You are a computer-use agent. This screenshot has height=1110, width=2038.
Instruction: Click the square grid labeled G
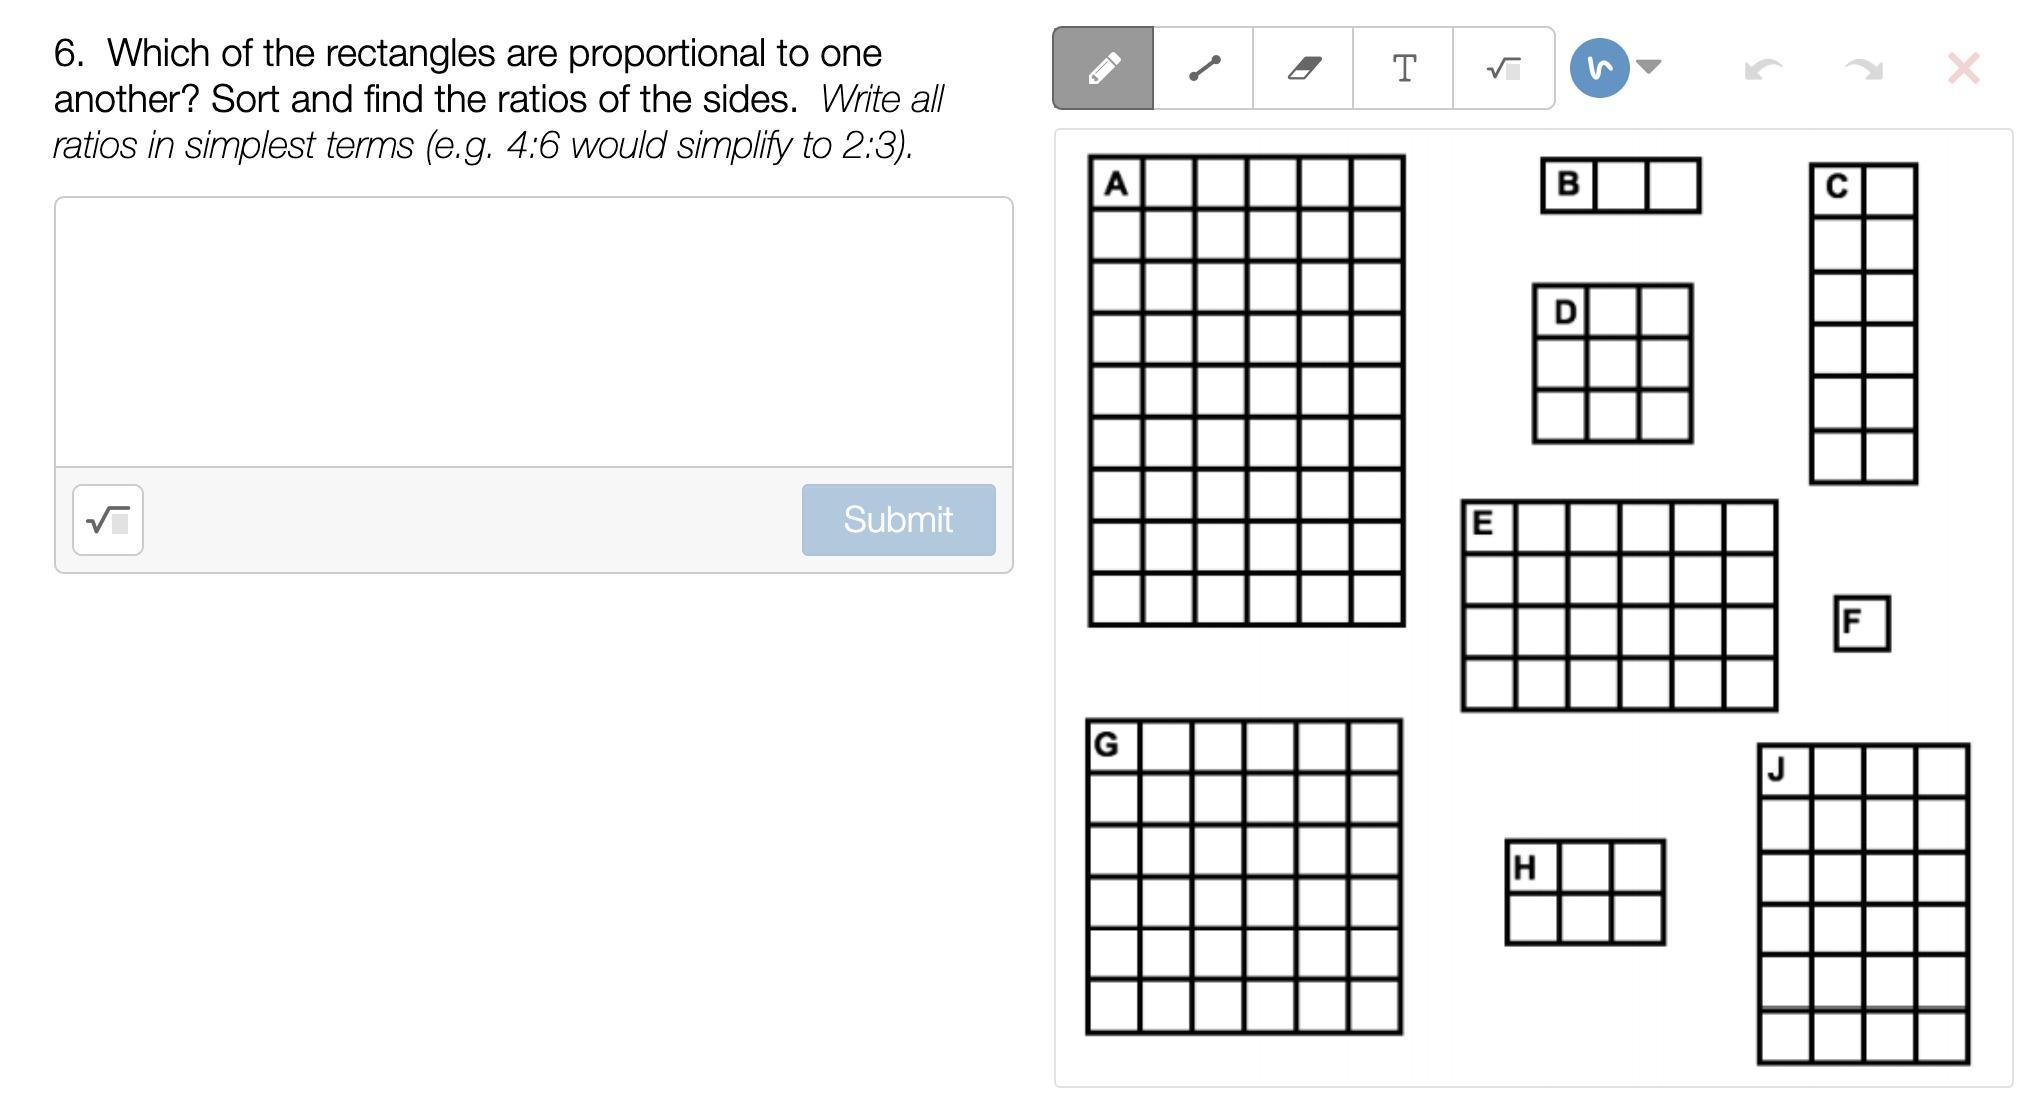[1244, 876]
